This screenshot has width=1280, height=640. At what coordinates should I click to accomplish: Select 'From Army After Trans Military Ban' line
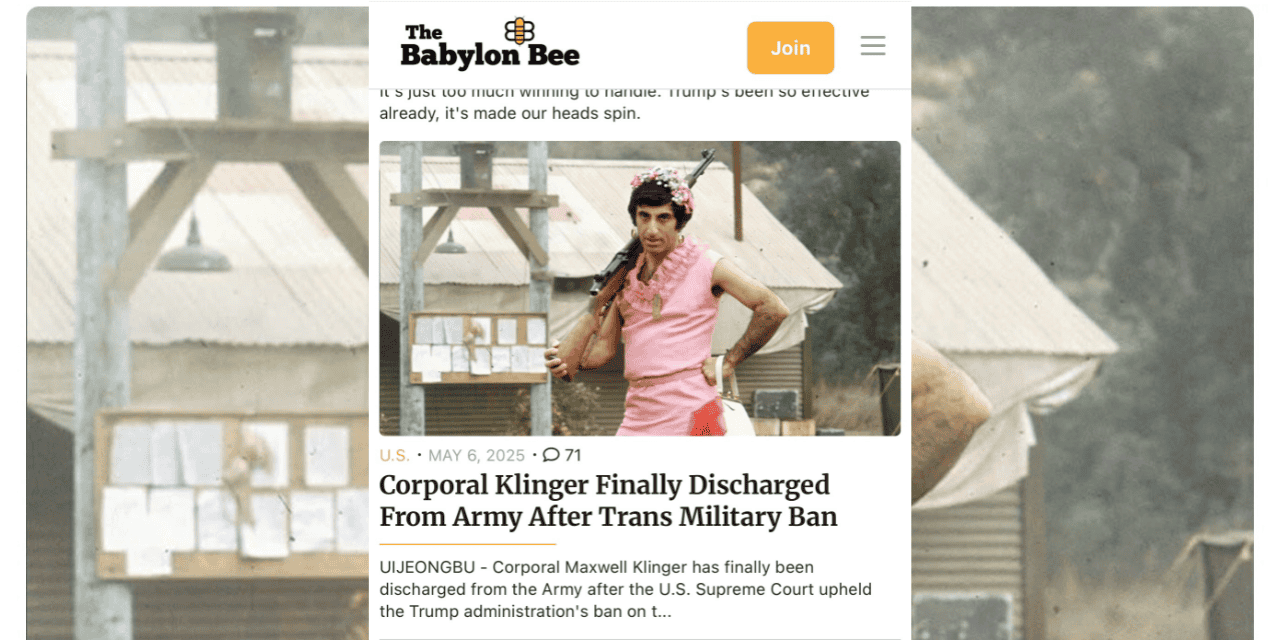(608, 517)
